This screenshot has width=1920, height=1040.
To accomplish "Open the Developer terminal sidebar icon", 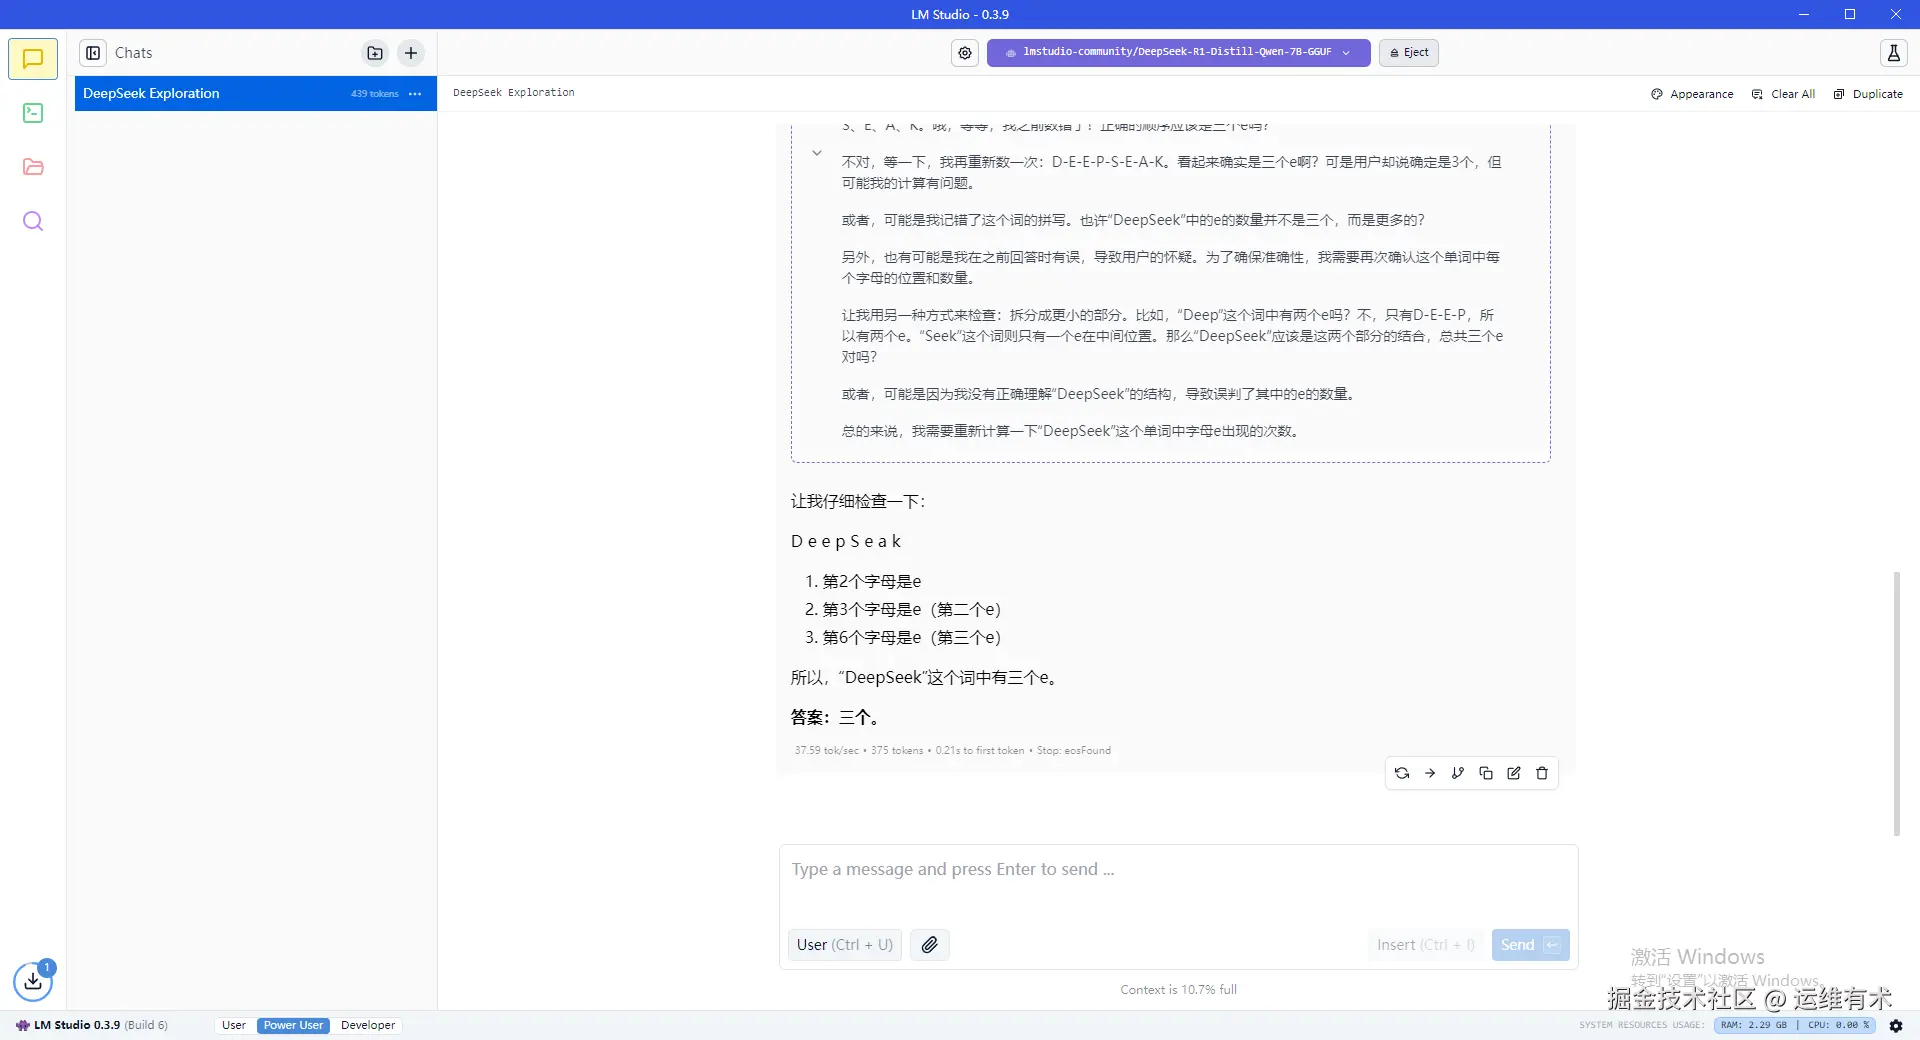I will (33, 113).
